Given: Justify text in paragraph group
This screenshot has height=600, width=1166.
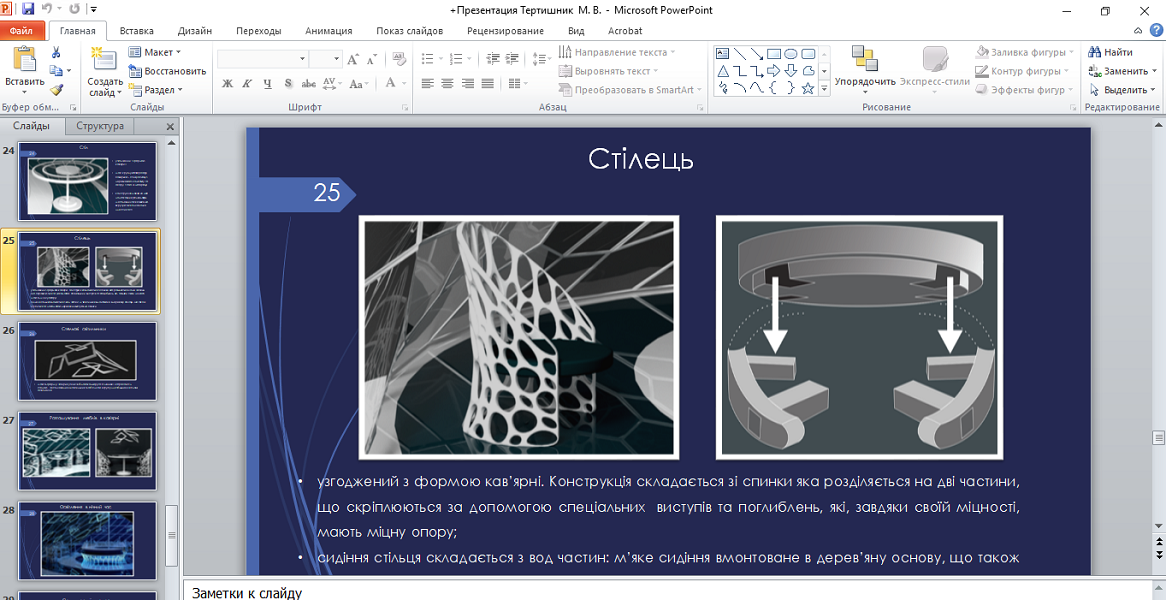Looking at the screenshot, I should pos(487,83).
